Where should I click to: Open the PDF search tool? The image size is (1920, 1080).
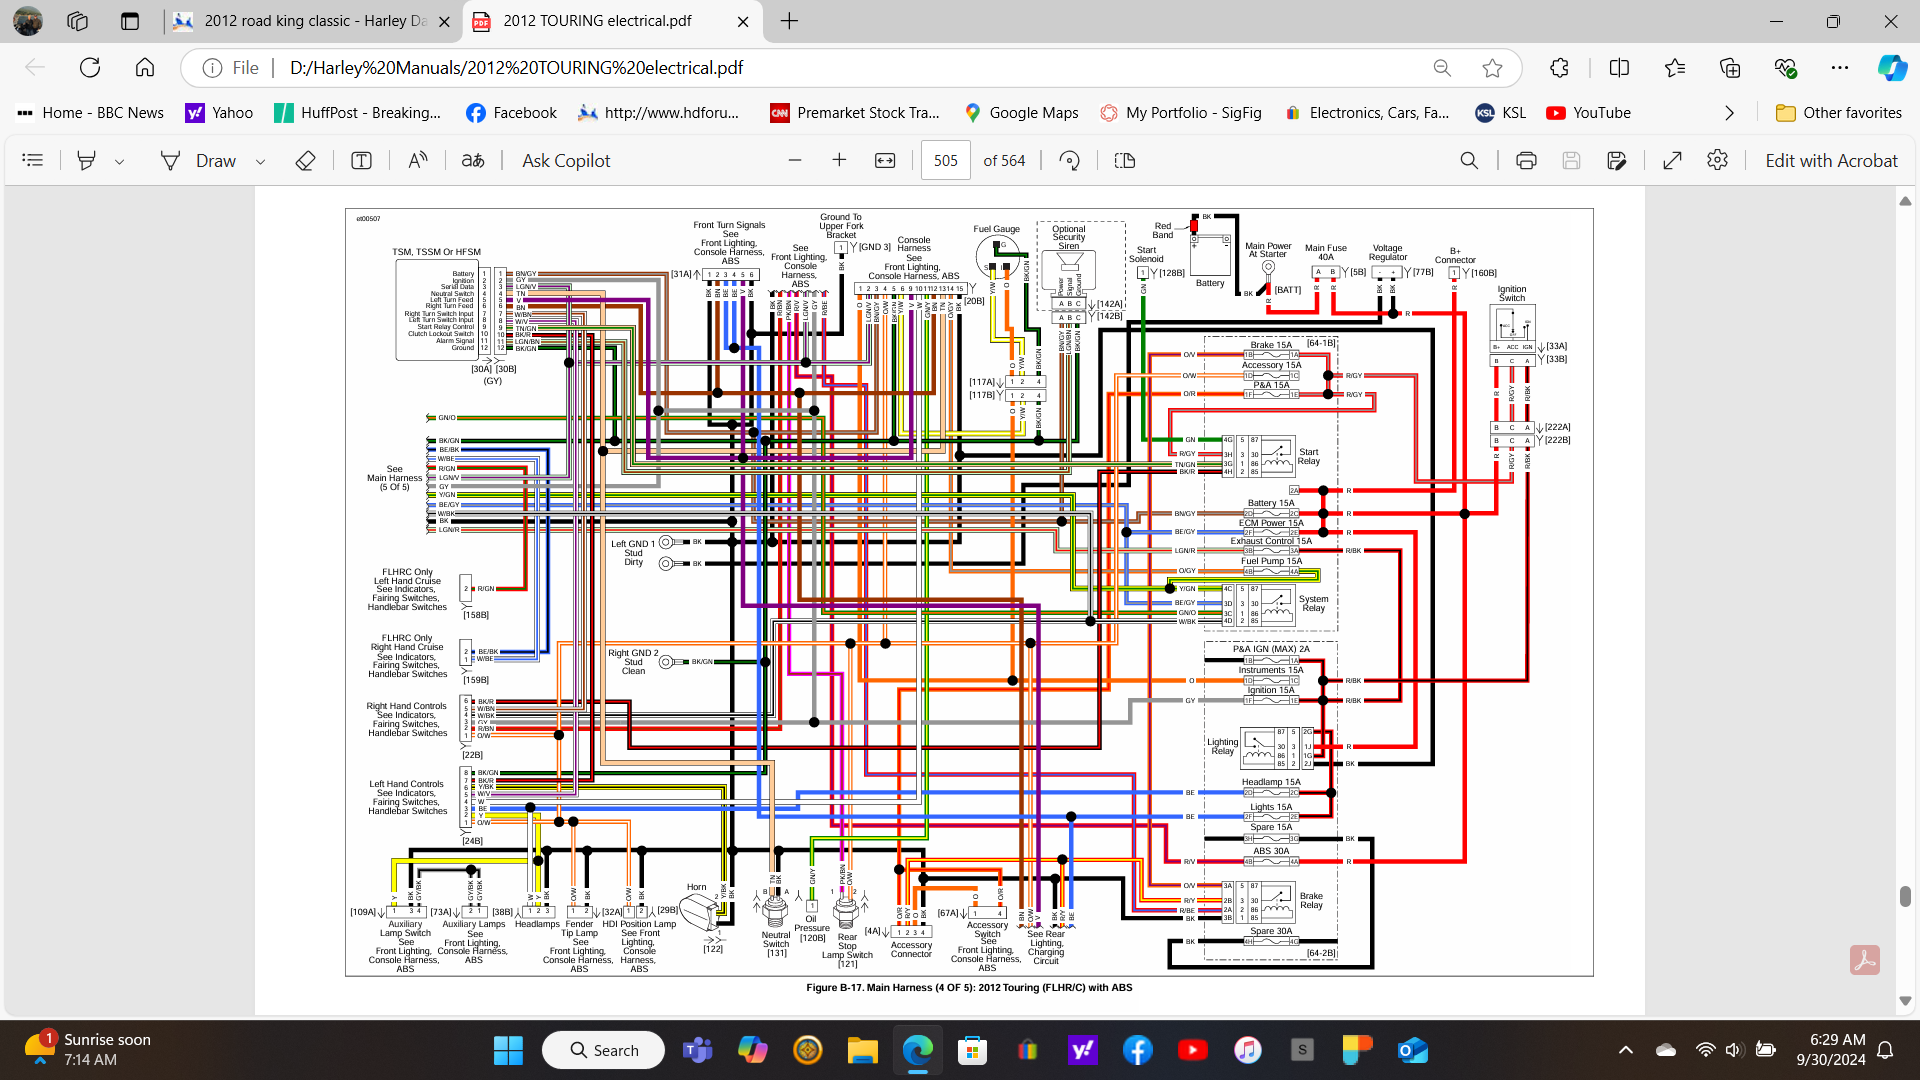point(1469,160)
